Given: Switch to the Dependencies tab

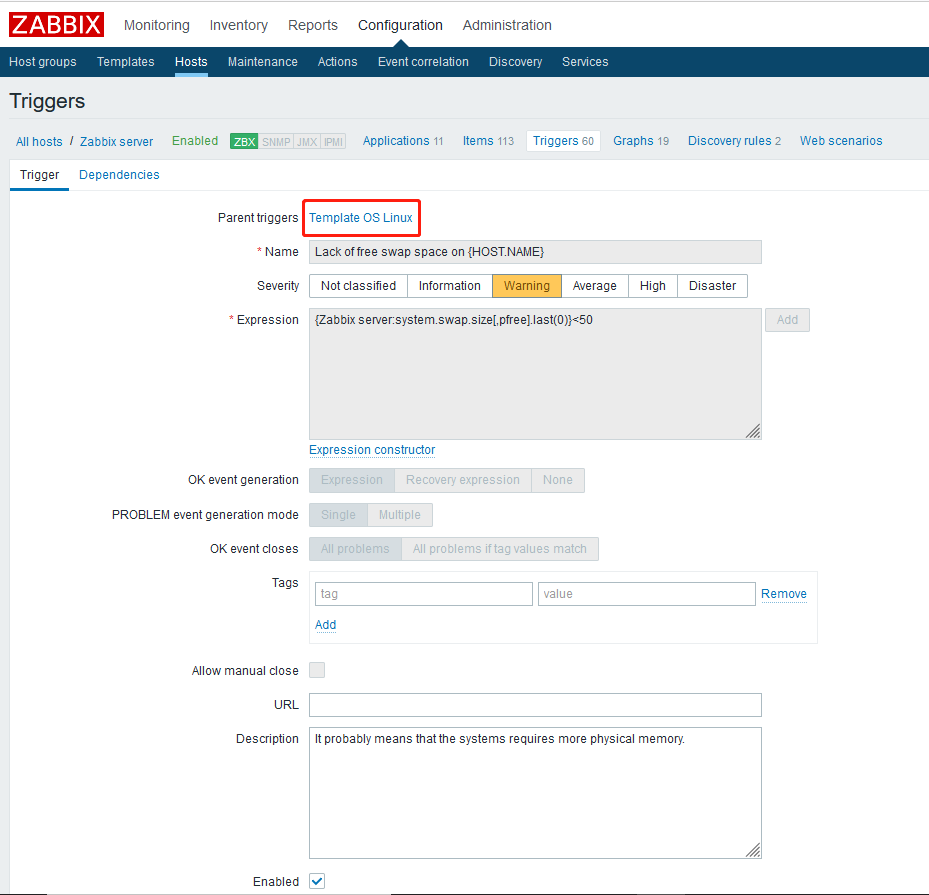Looking at the screenshot, I should 119,175.
